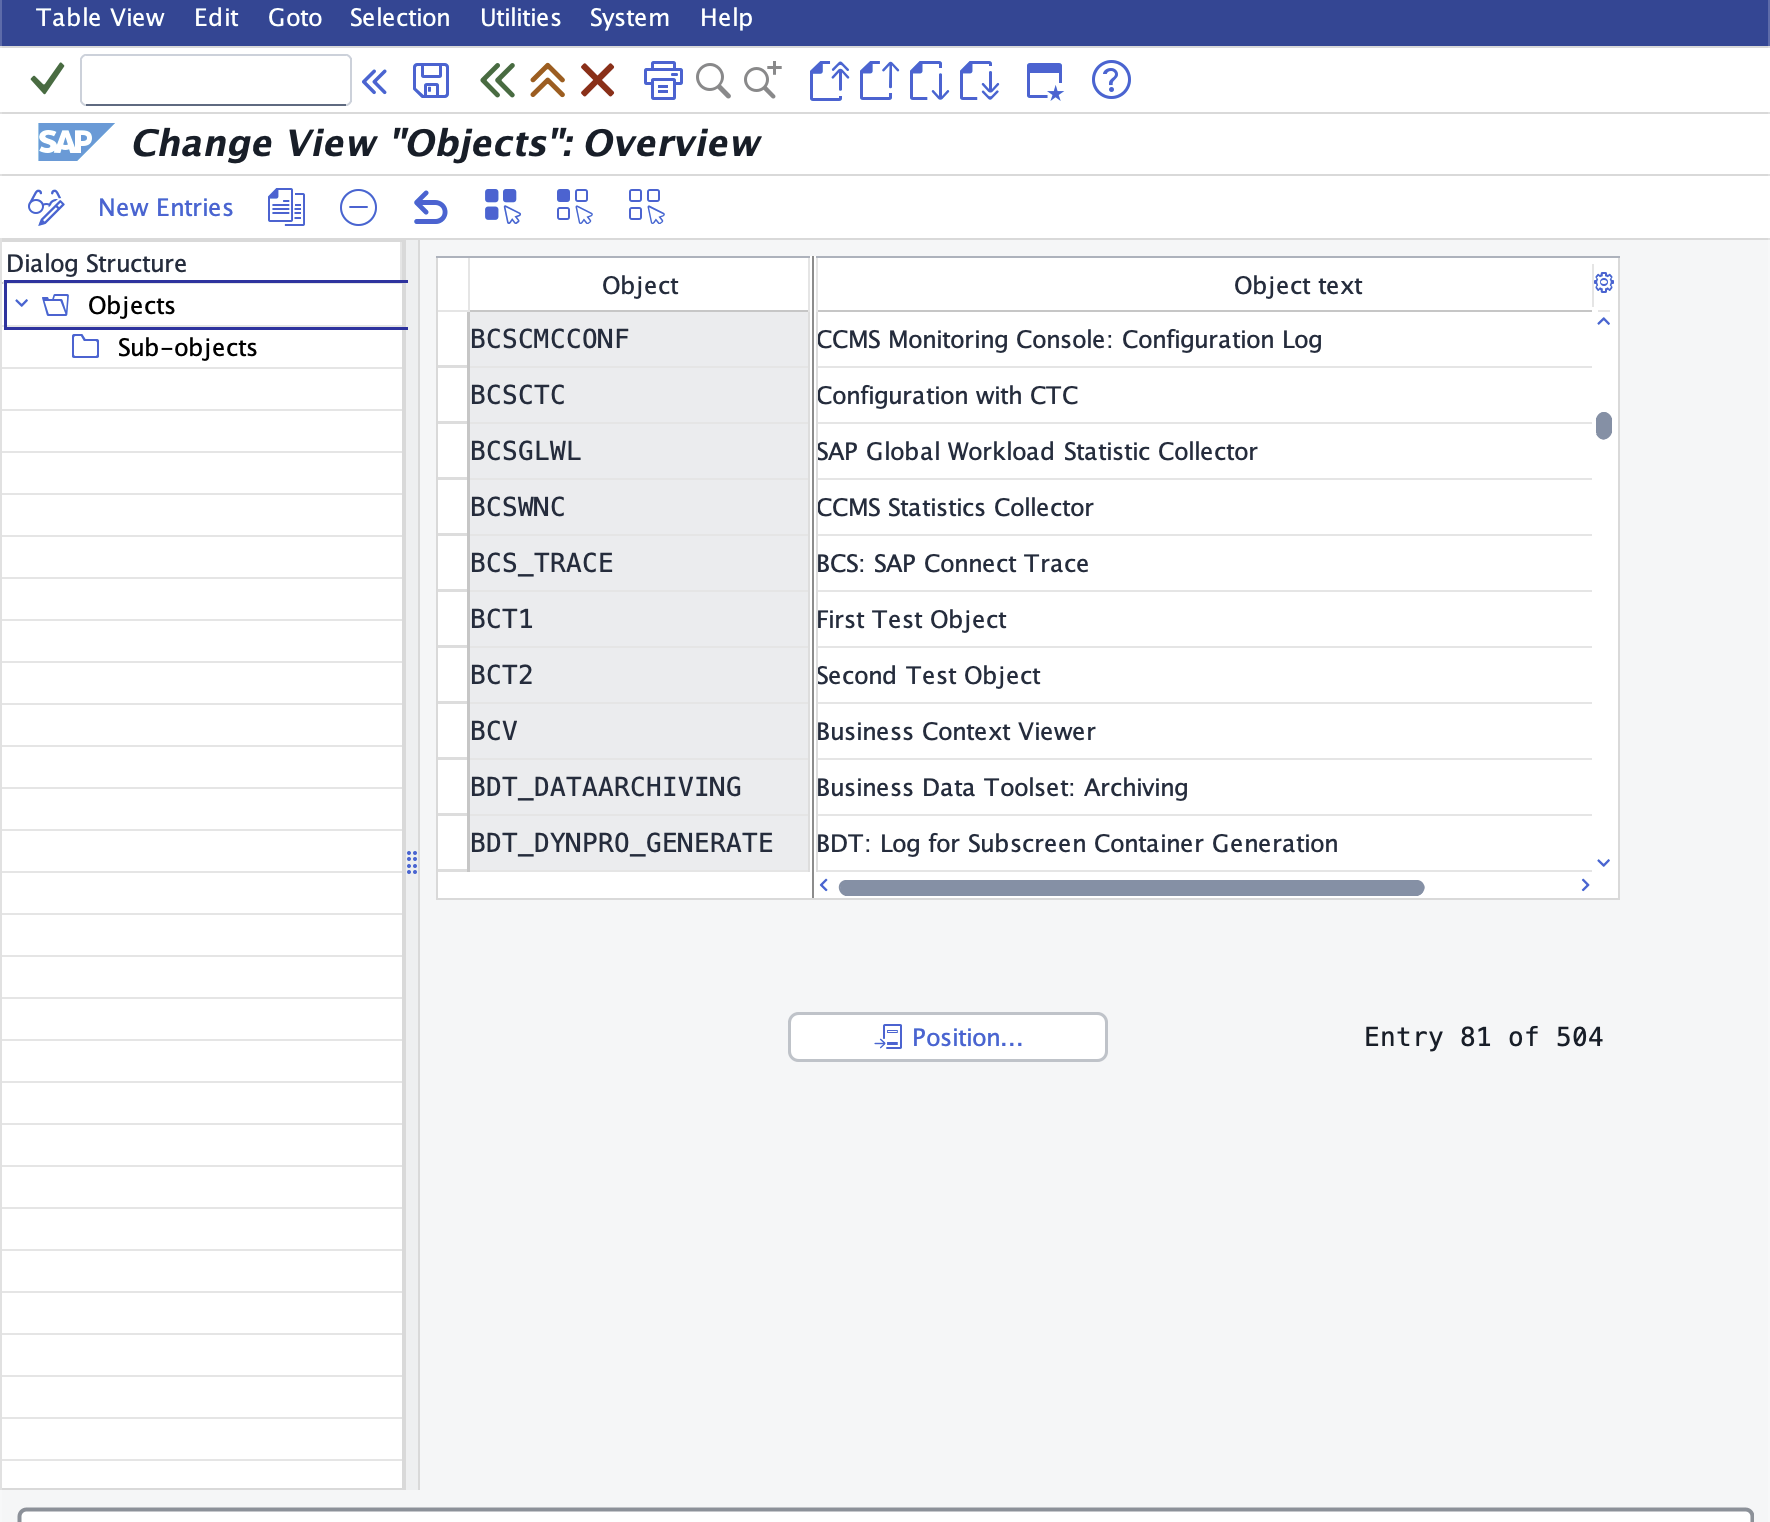Click the Deselect All icon
The image size is (1770, 1522).
tap(646, 206)
